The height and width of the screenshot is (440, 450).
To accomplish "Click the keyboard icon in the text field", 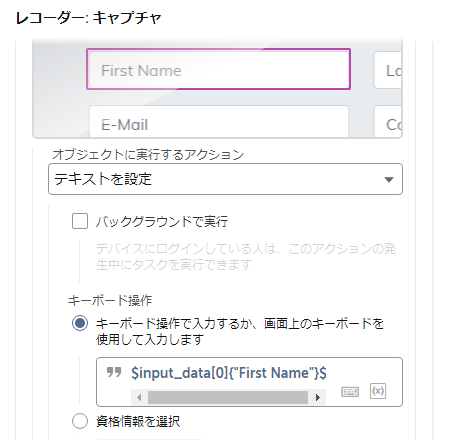I will click(350, 392).
